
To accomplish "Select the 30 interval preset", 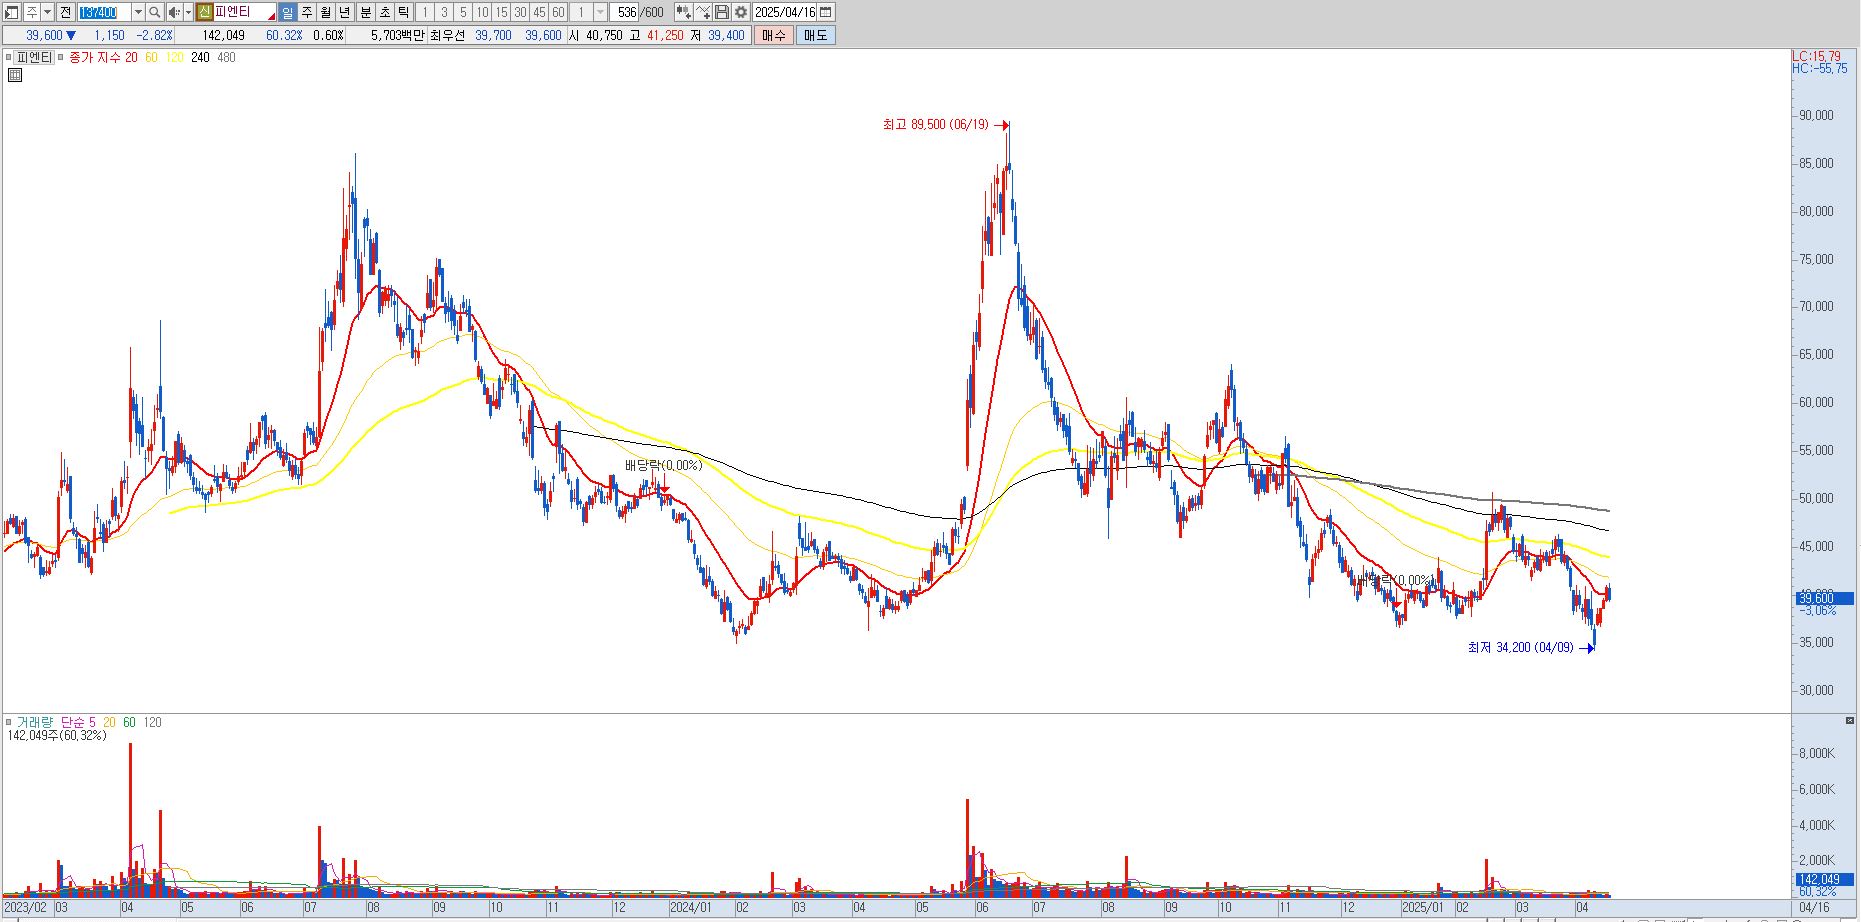I will point(520,12).
